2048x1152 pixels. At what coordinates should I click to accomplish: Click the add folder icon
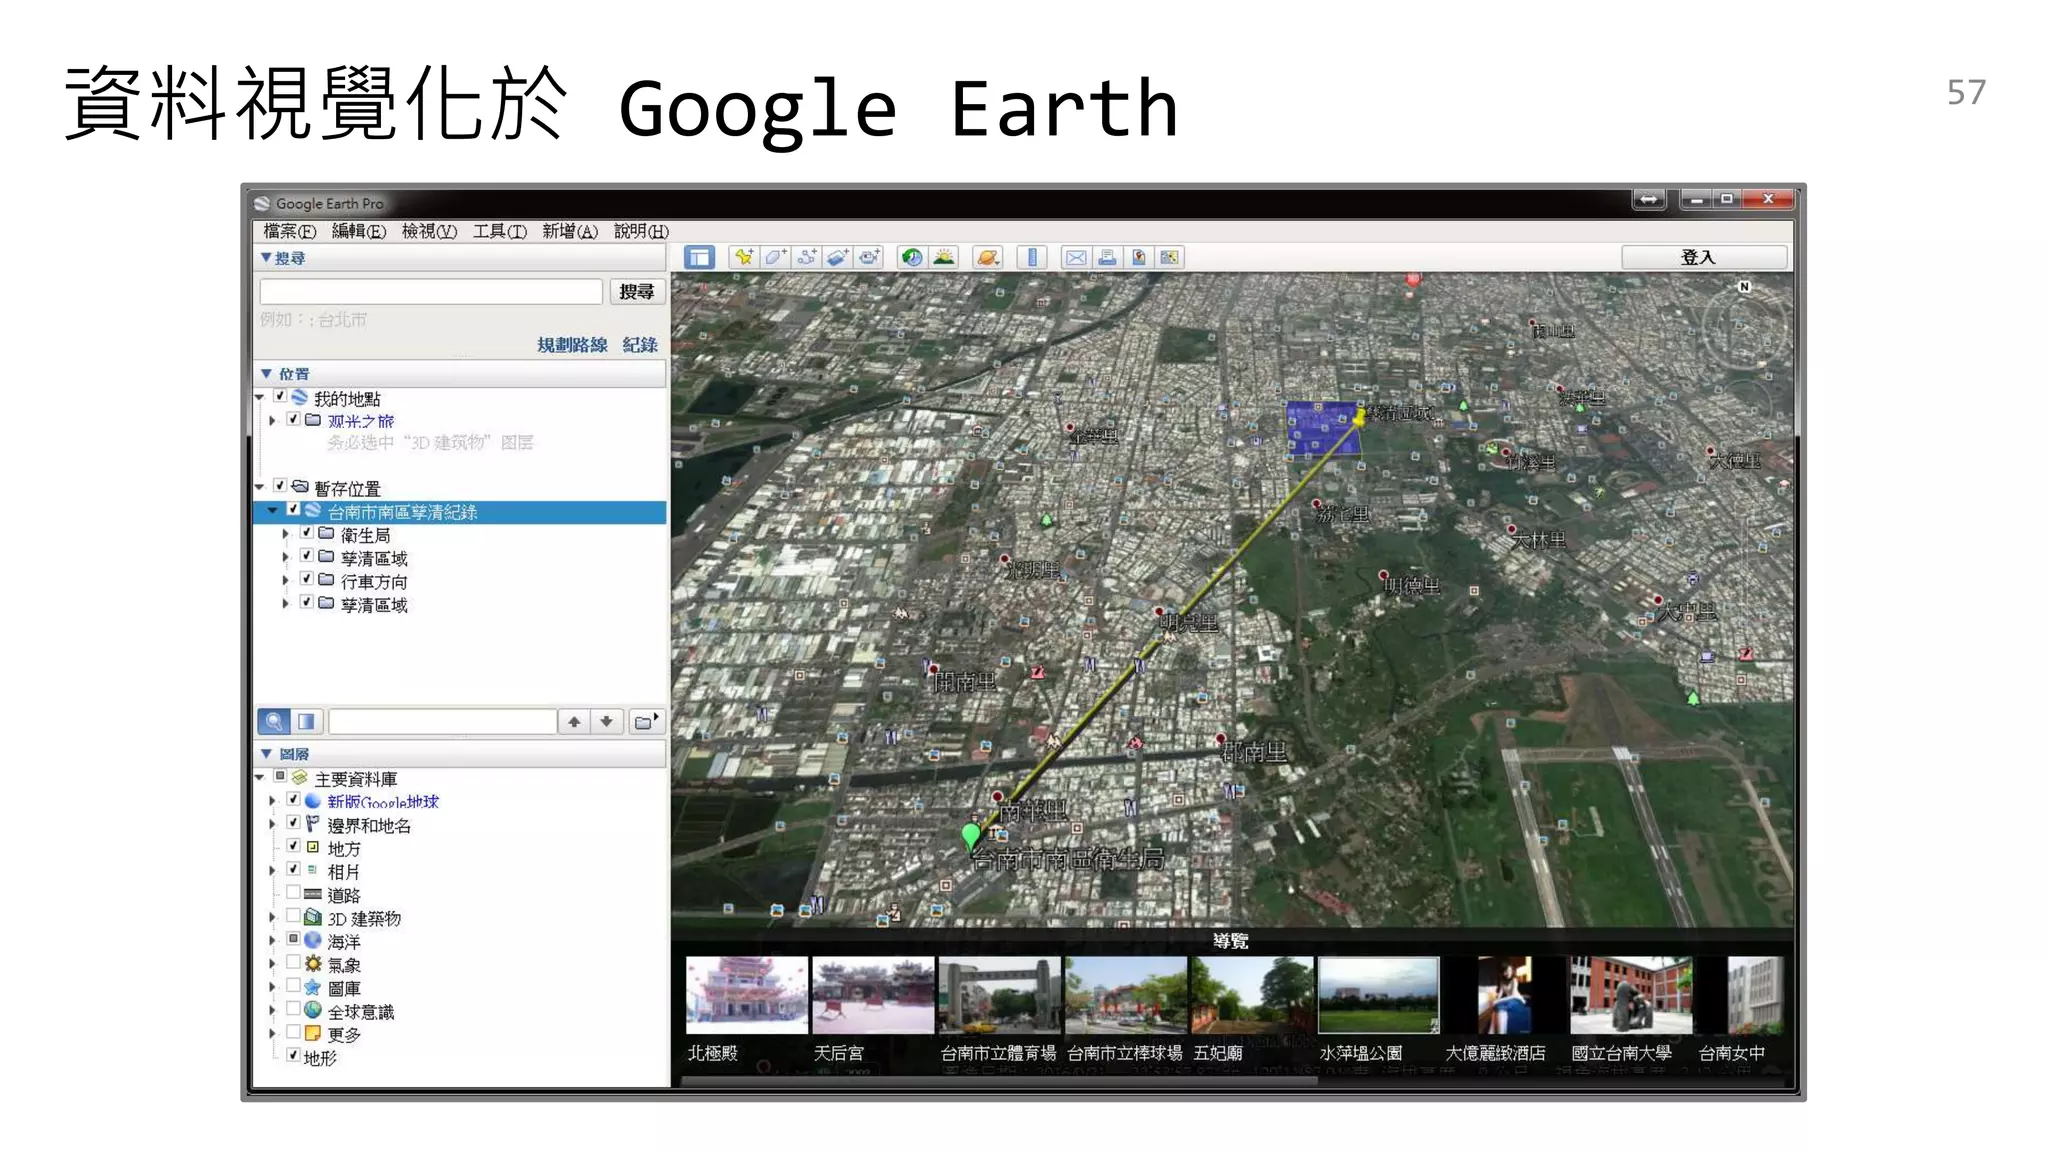tap(646, 721)
